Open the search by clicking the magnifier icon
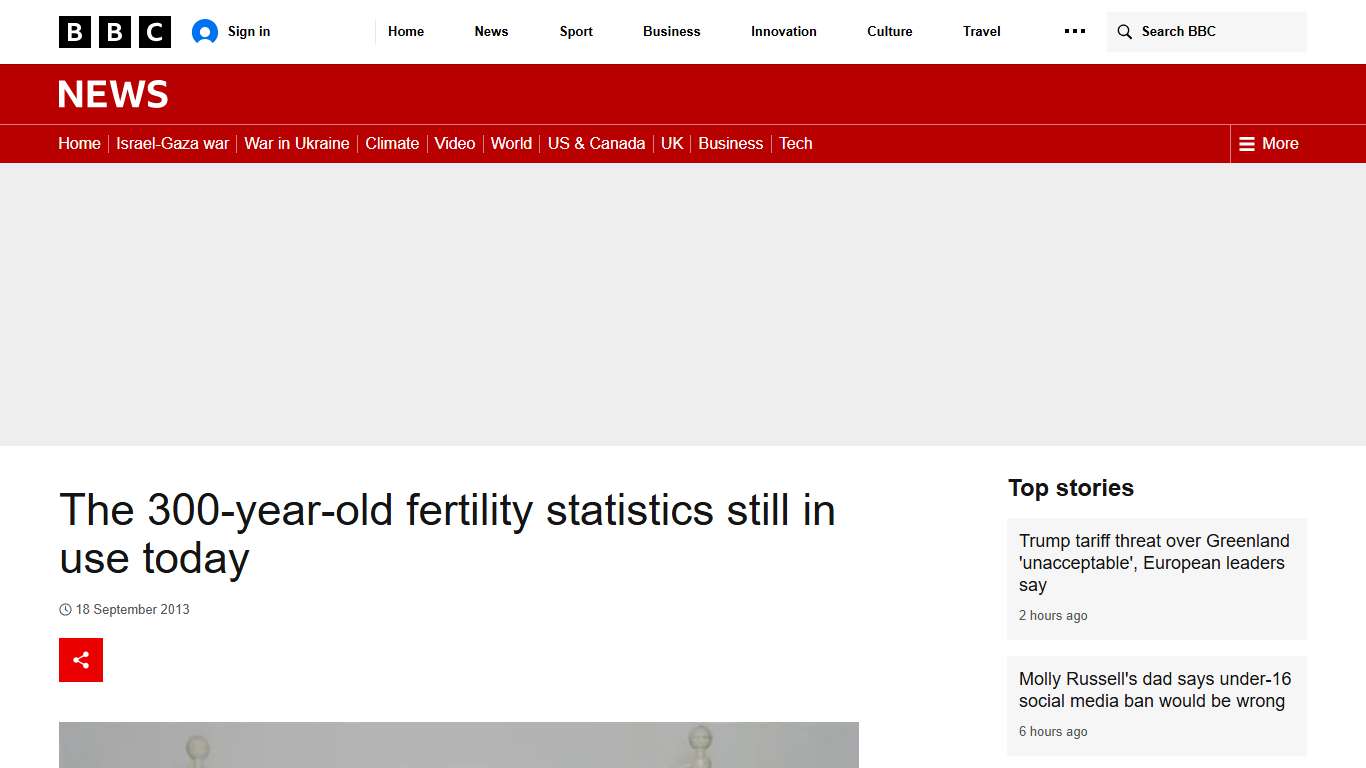 1124,31
